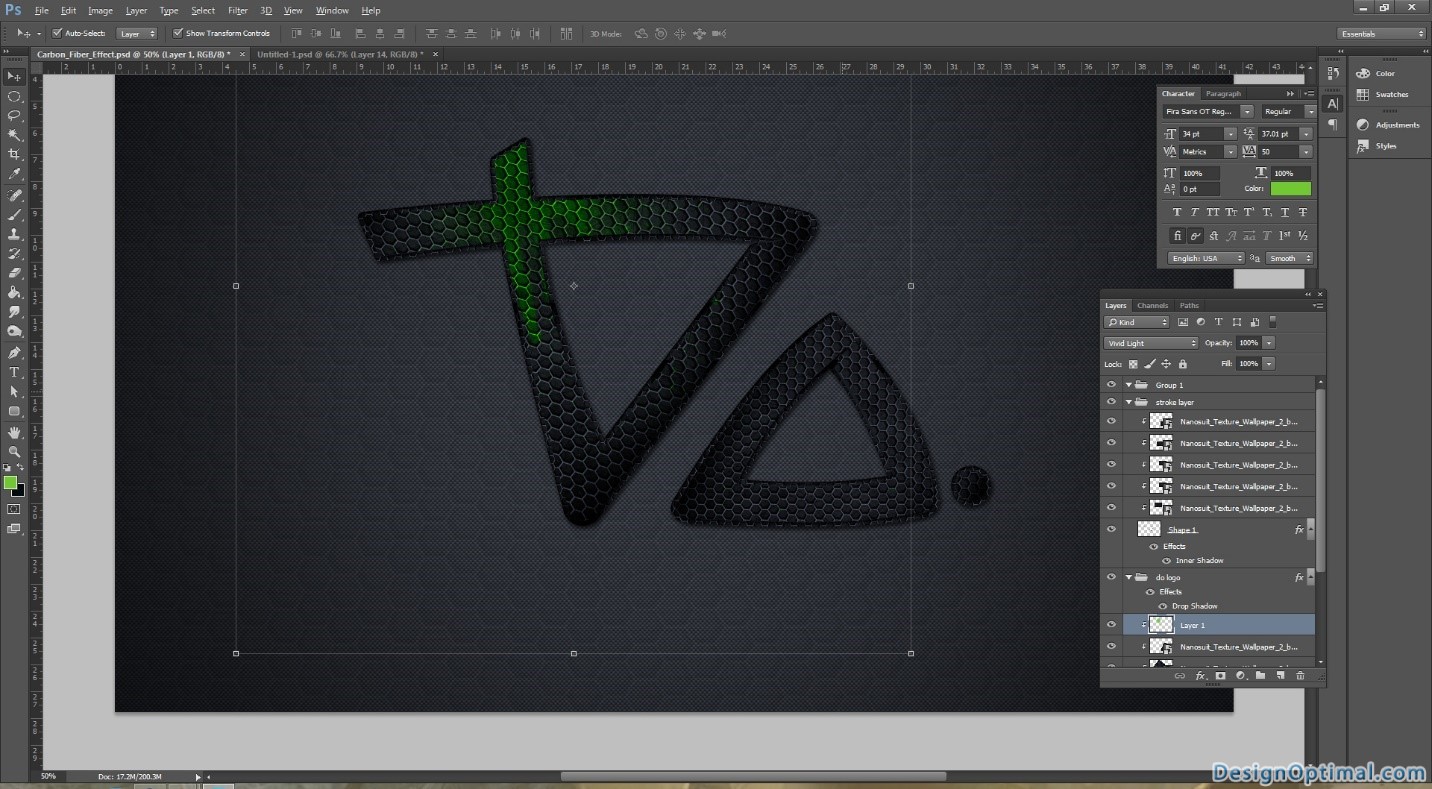
Task: Open the Image menu
Action: [100, 10]
